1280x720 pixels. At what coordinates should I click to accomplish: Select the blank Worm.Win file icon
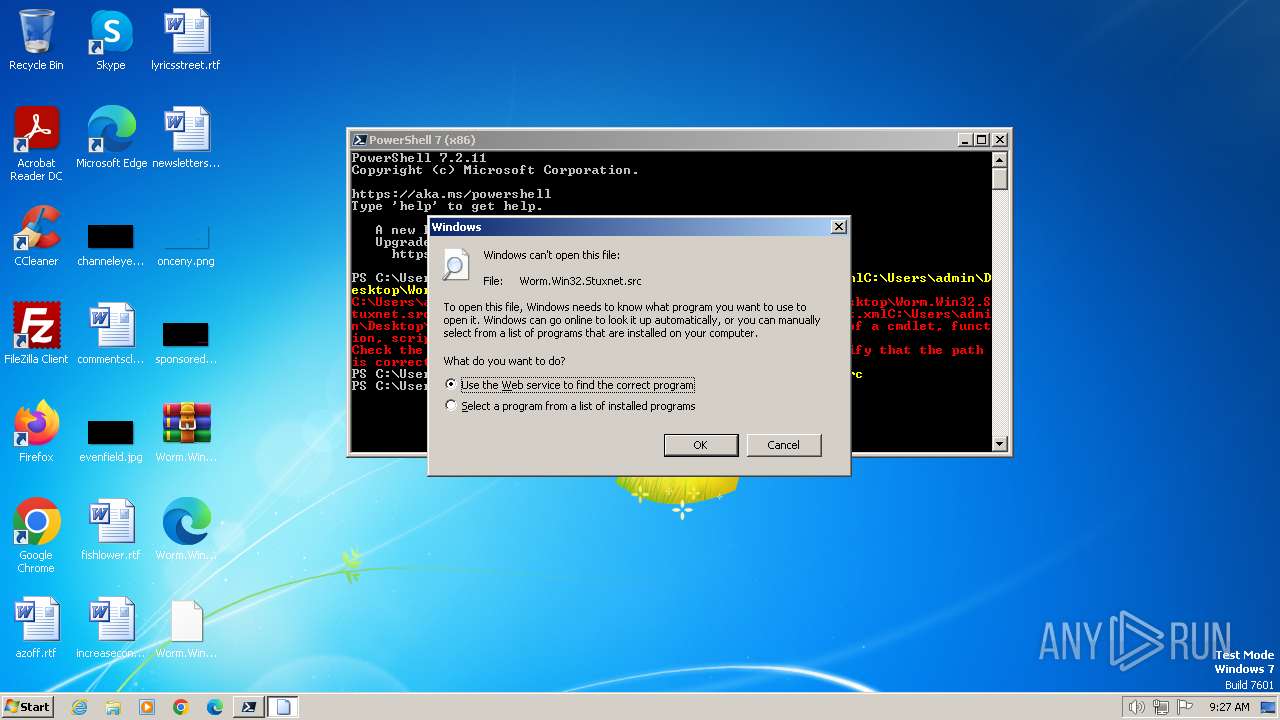[186, 628]
